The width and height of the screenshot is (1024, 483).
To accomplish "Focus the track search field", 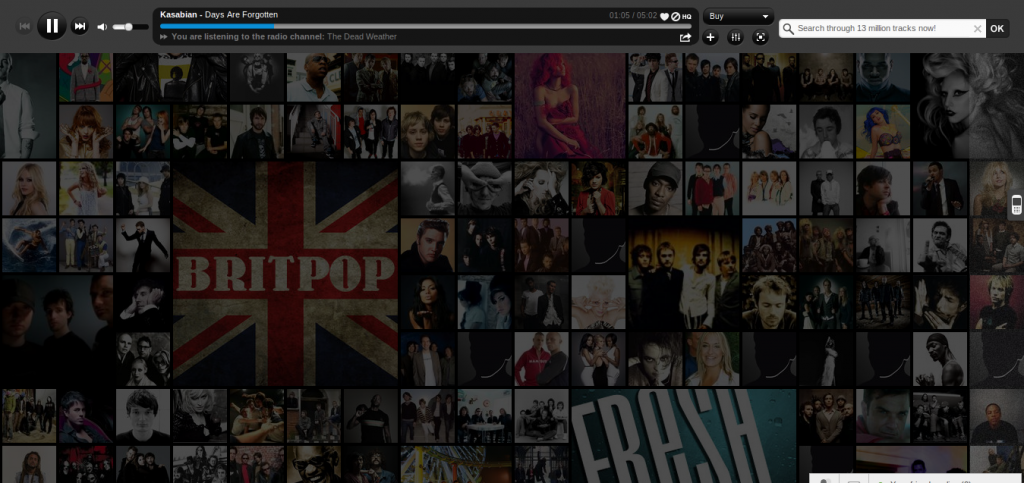I will [883, 29].
